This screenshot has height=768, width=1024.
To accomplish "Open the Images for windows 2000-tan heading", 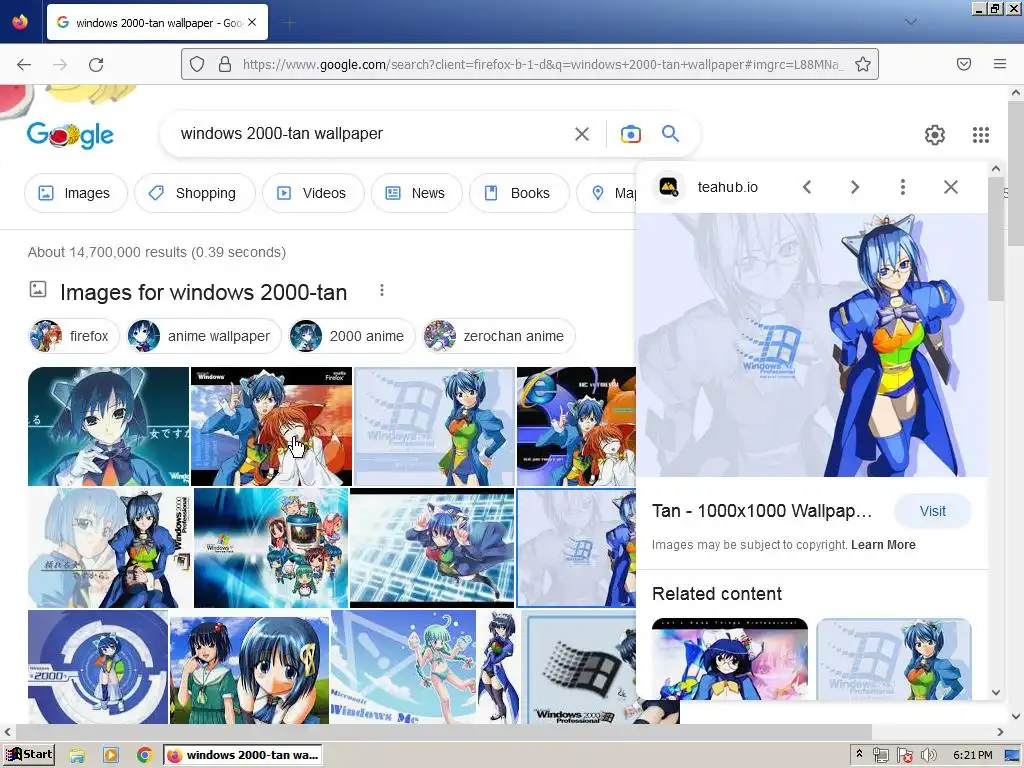I will tap(203, 292).
